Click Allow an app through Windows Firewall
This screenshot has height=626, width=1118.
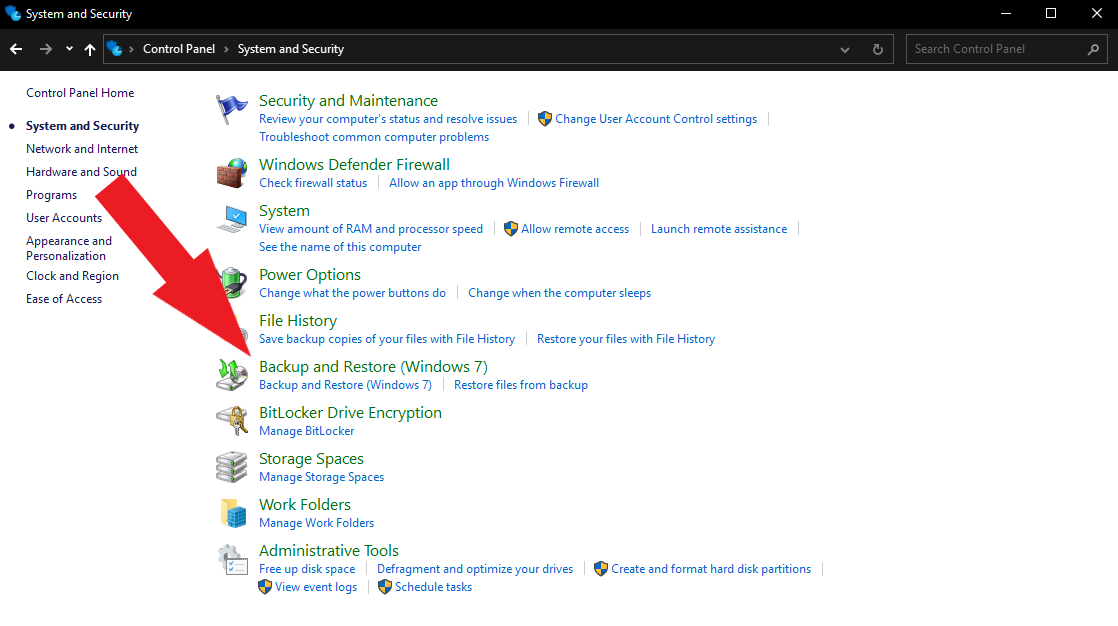[x=494, y=183]
